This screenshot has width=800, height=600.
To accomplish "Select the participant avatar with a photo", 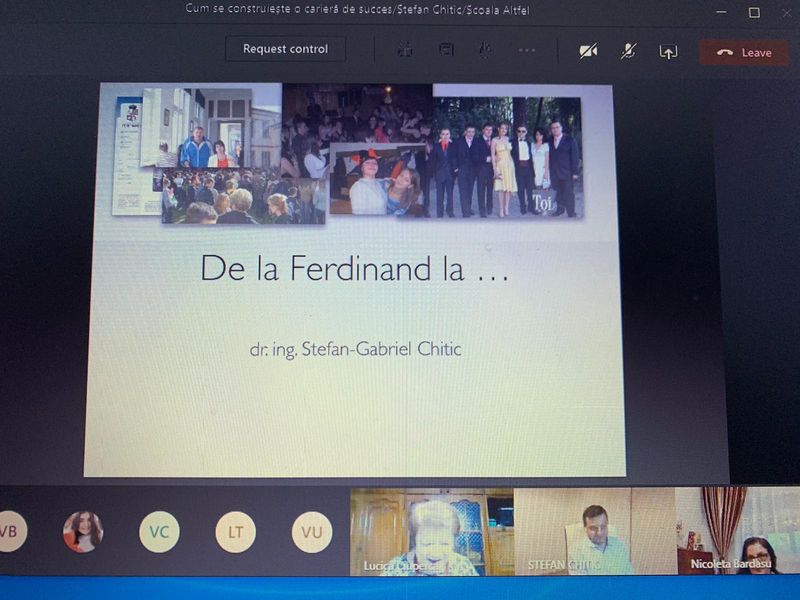I will tap(83, 531).
